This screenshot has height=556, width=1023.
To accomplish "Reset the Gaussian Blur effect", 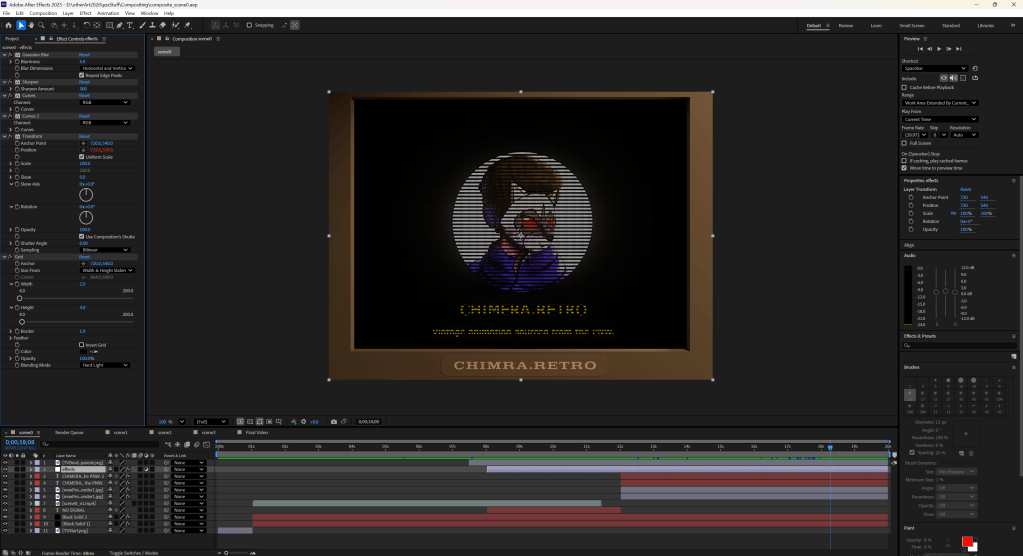I will [84, 55].
